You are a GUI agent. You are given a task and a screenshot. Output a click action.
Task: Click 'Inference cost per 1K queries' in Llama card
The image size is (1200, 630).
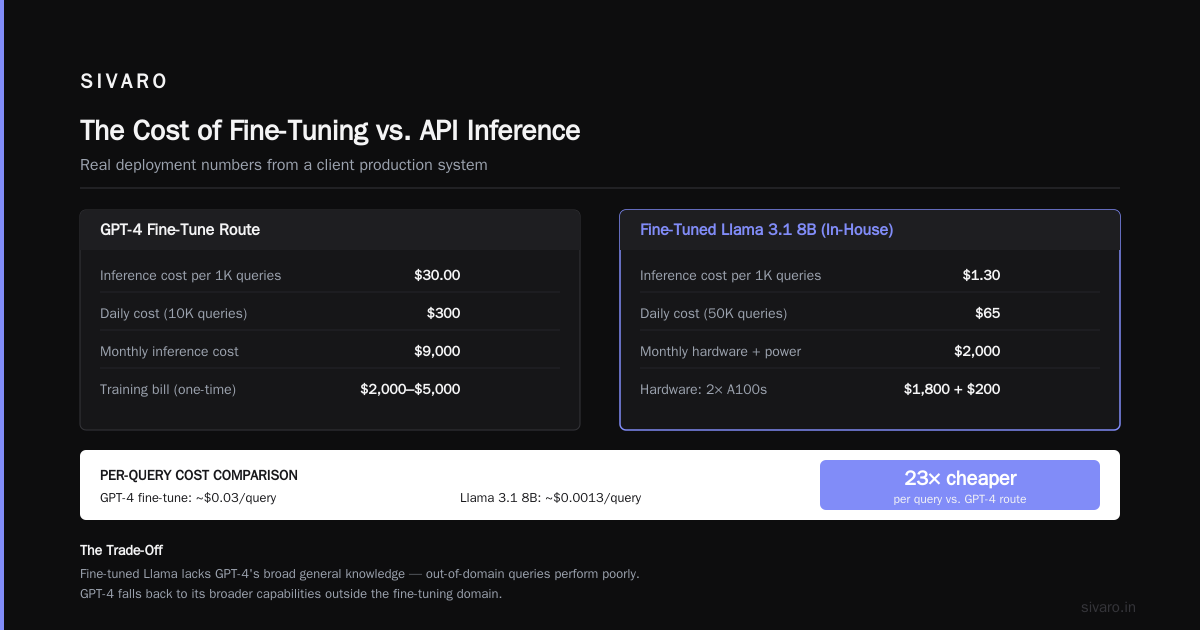coord(730,275)
